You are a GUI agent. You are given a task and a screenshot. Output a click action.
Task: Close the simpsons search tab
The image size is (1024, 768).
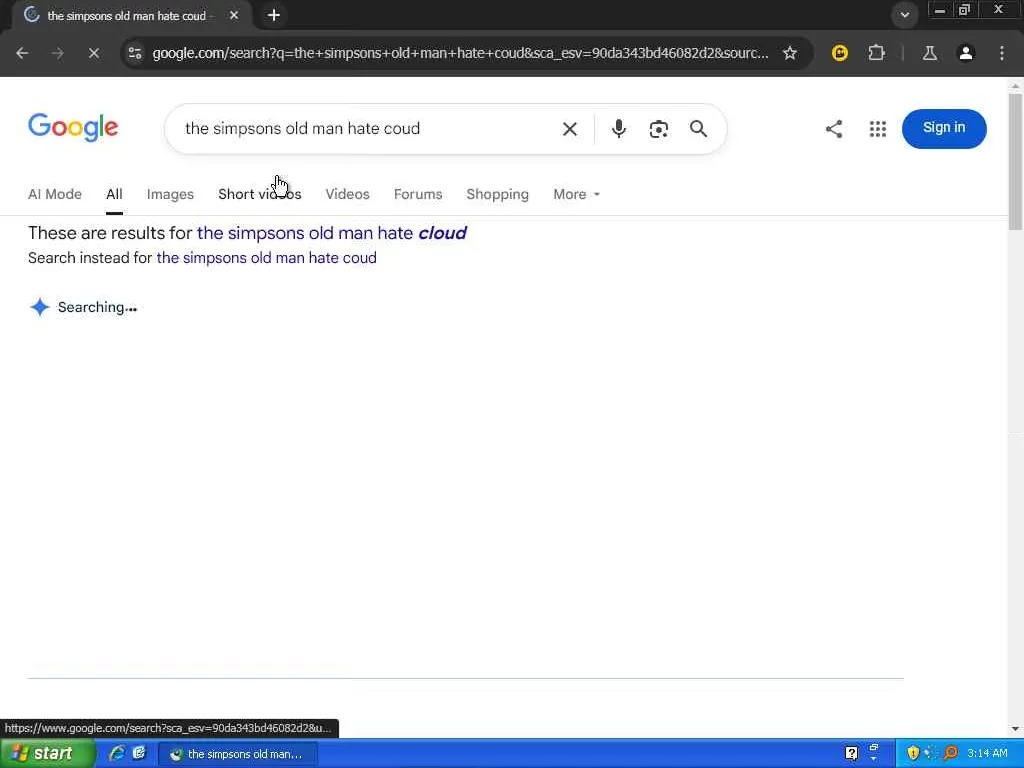pyautogui.click(x=234, y=15)
